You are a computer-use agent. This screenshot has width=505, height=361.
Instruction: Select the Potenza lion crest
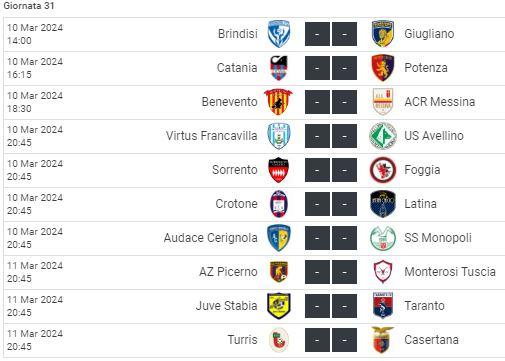point(383,68)
